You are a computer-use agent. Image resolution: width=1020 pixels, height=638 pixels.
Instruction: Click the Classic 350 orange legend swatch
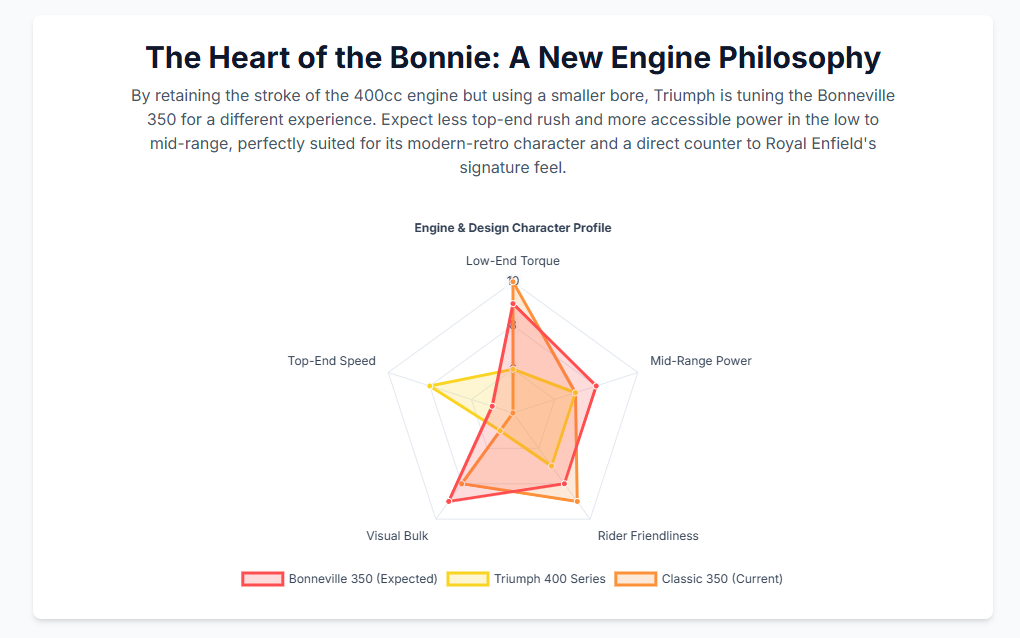[635, 579]
